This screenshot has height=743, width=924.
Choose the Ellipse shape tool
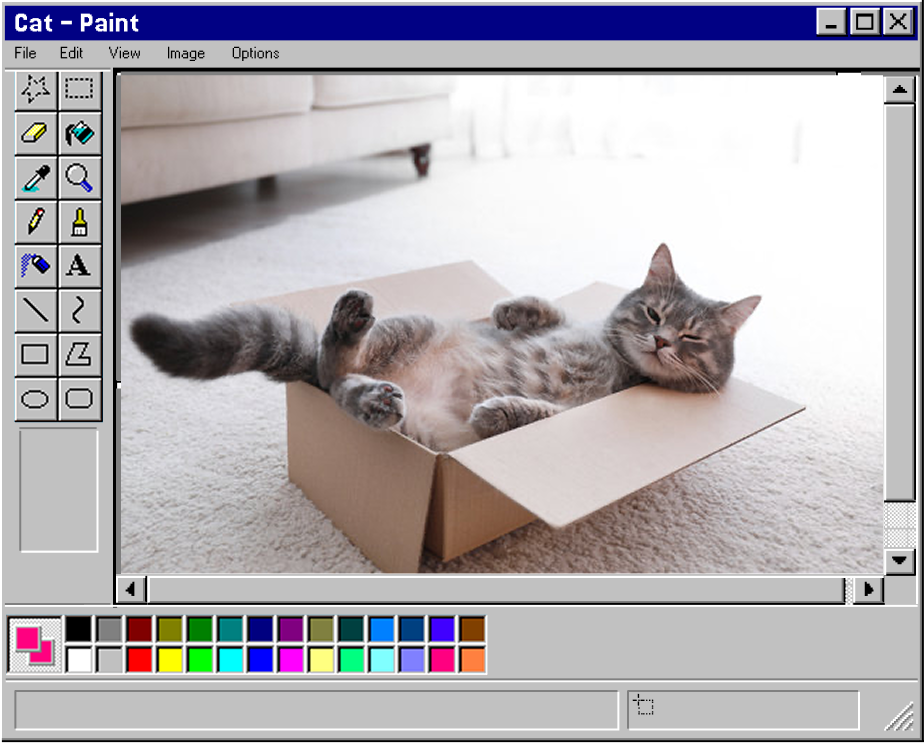[36, 399]
